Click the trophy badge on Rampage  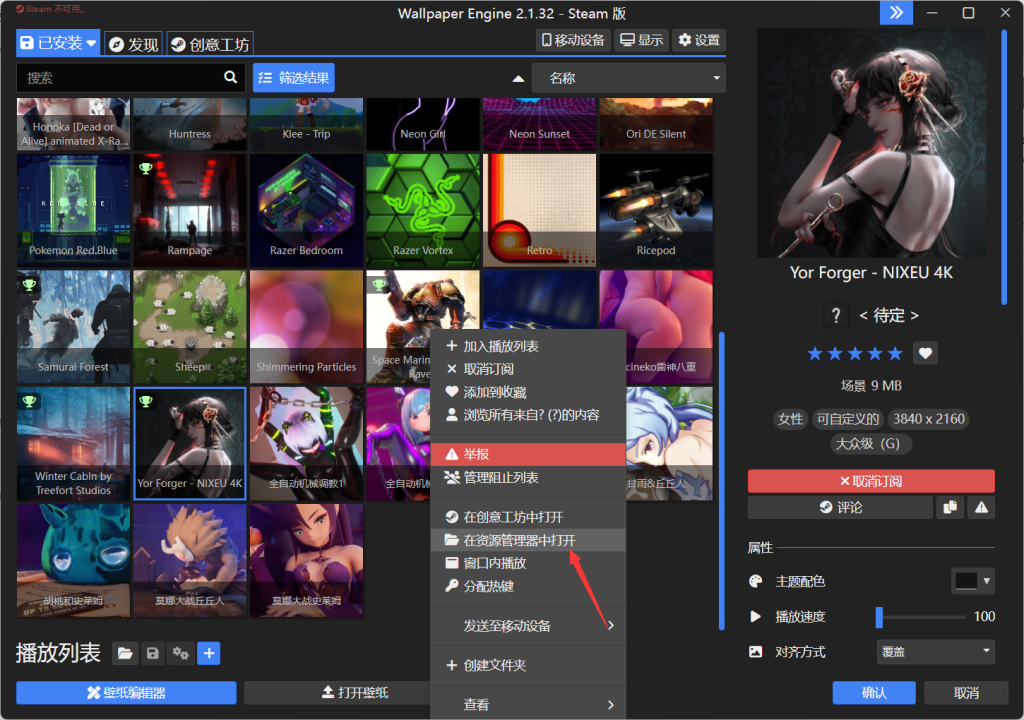[146, 168]
